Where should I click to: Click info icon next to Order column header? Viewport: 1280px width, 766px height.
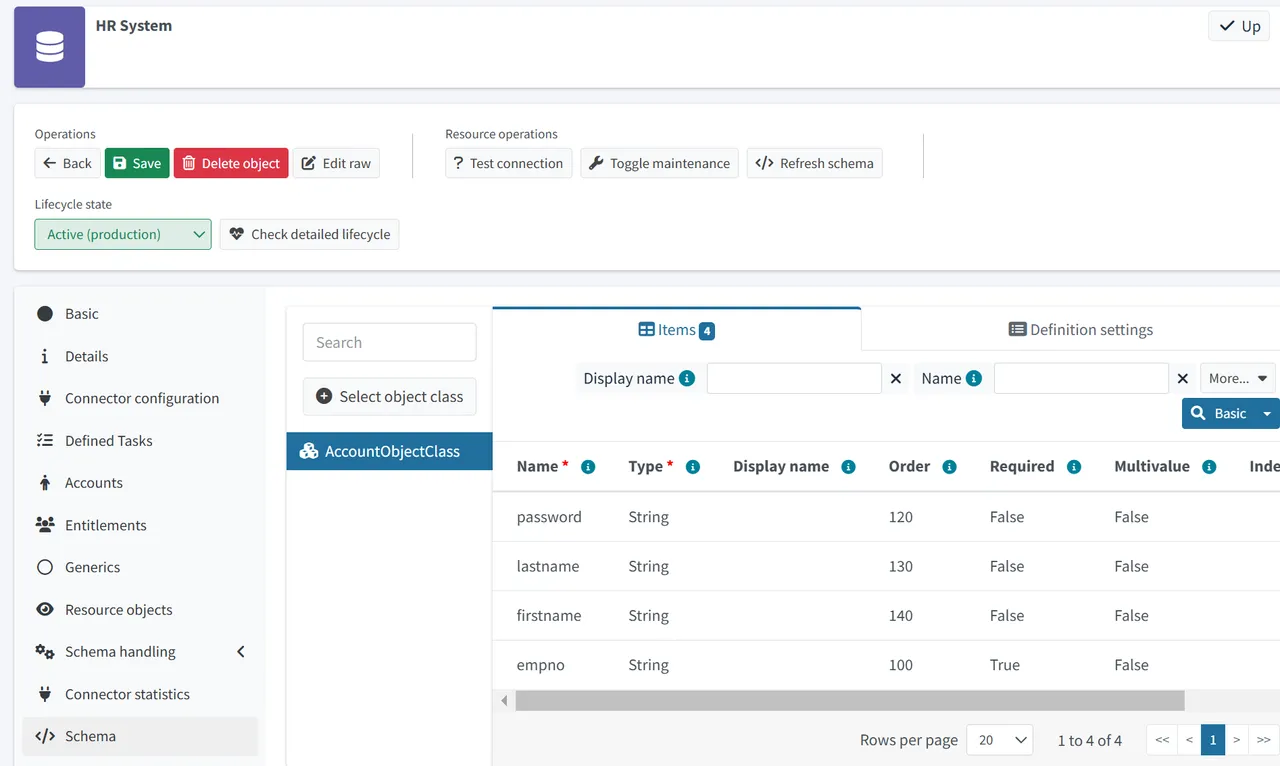coord(949,467)
